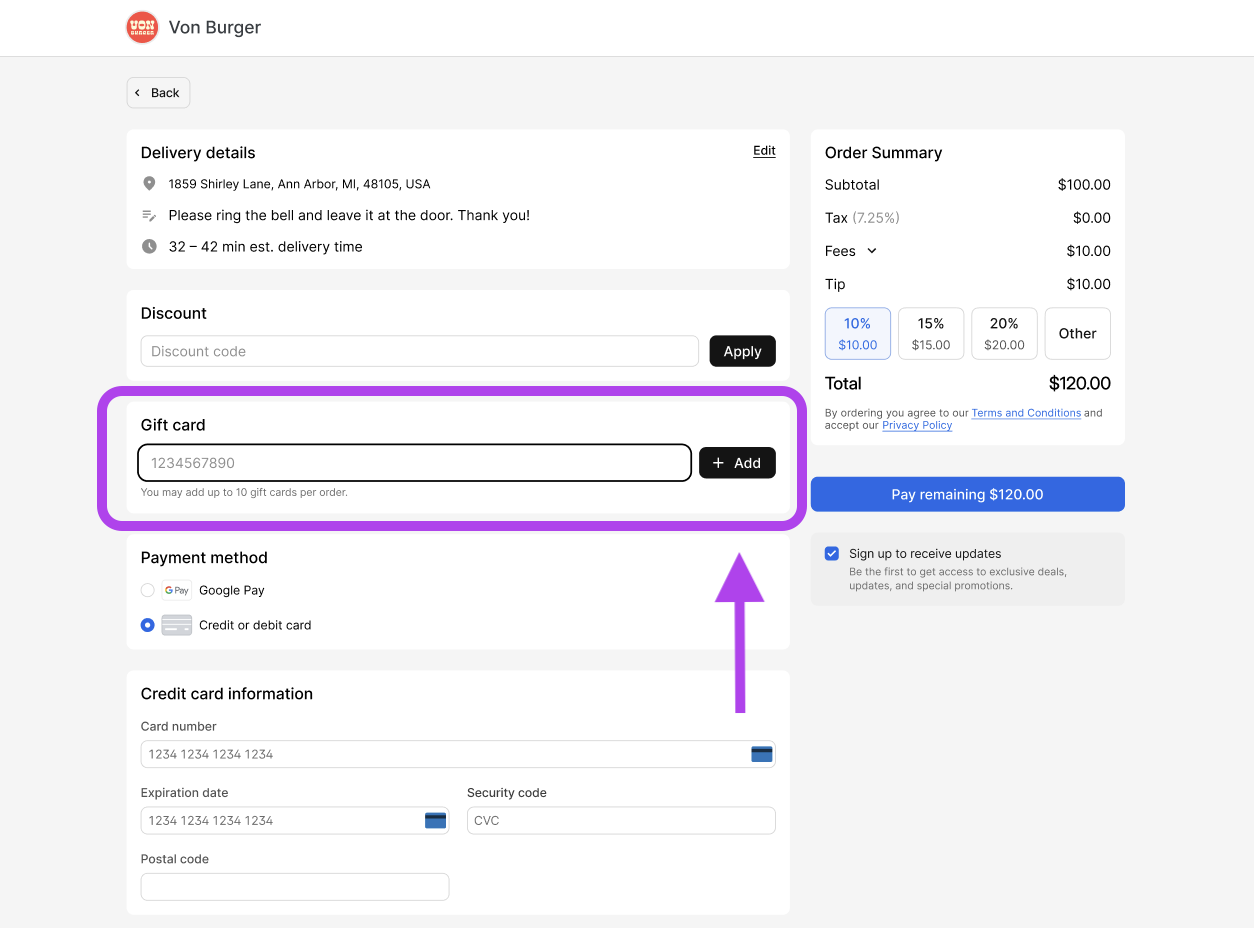The width and height of the screenshot is (1254, 928).
Task: Click the clock icon for delivery time
Action: [149, 247]
